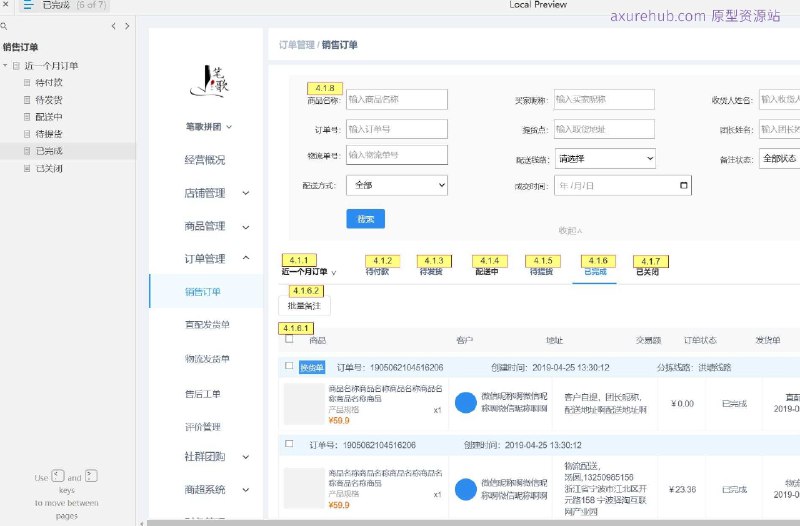Open 配送中 page in sidebar tree
This screenshot has height=526, width=800.
click(x=48, y=116)
